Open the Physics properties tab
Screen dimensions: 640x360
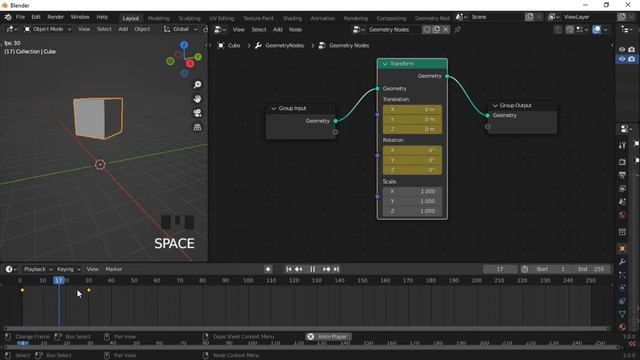622,288
